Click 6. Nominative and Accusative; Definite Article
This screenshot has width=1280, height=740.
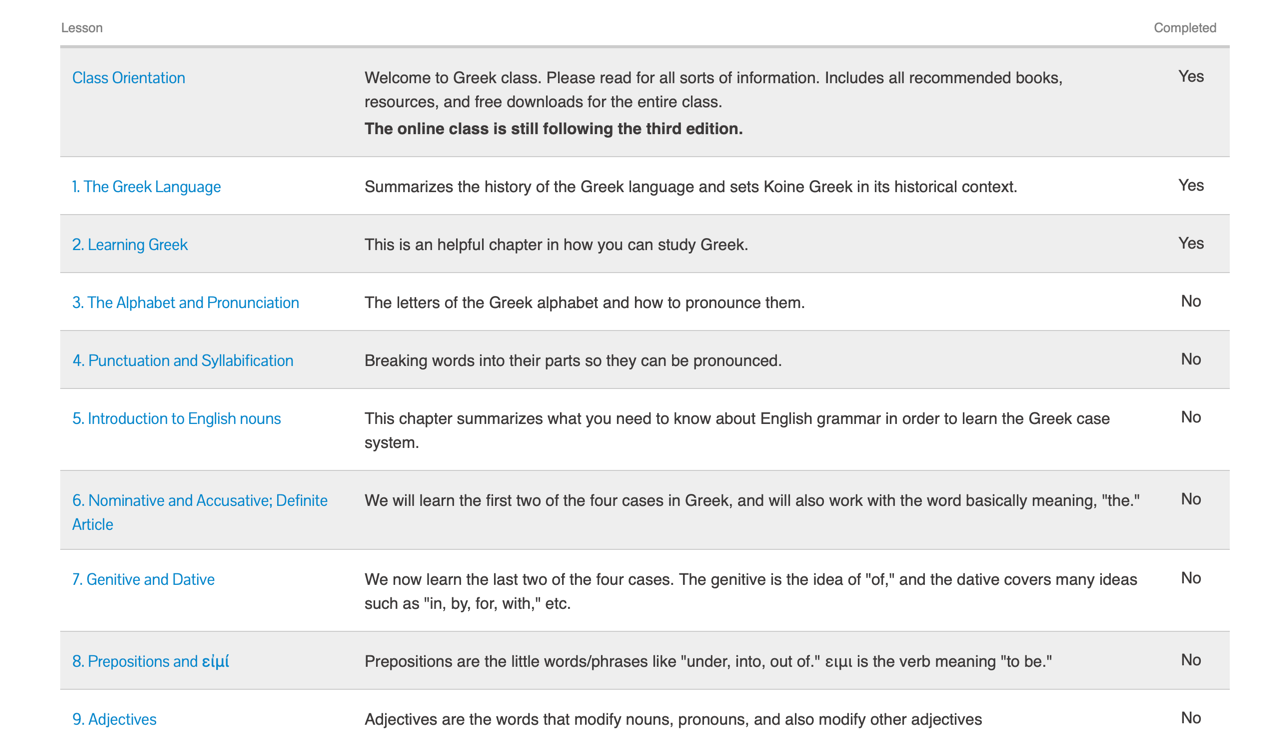[199, 501]
